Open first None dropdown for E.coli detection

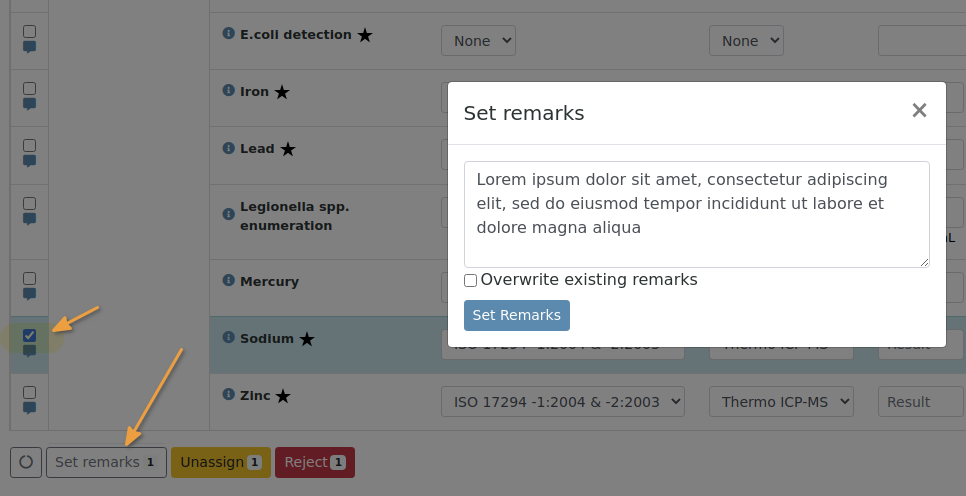pos(478,41)
